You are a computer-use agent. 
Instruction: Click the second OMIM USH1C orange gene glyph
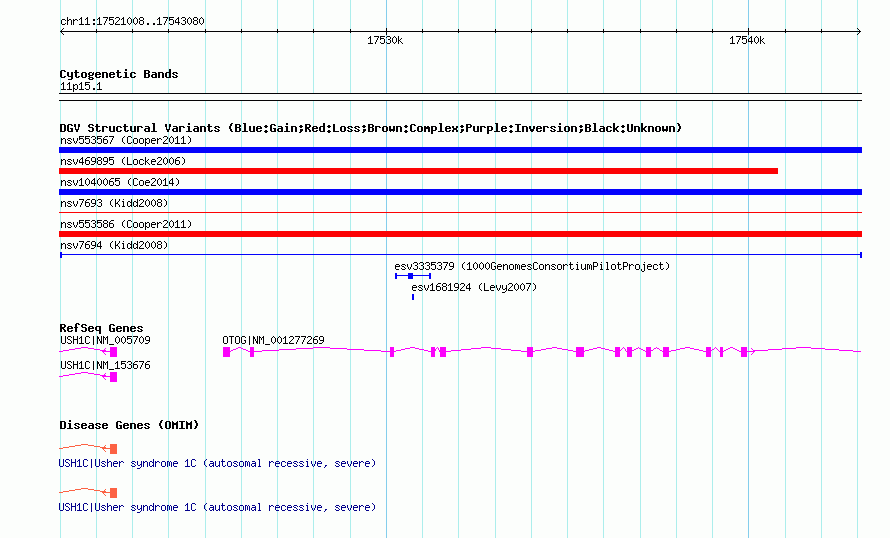[88, 492]
